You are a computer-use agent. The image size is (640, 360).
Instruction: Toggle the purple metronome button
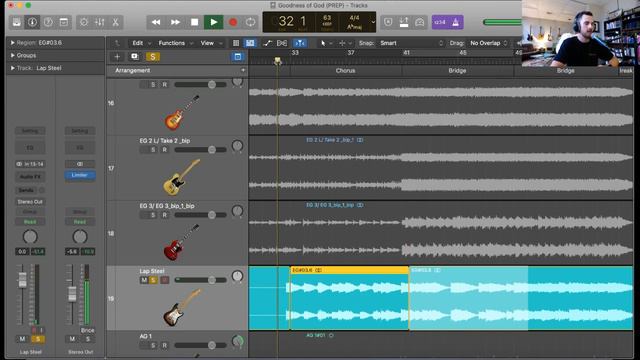coord(456,22)
